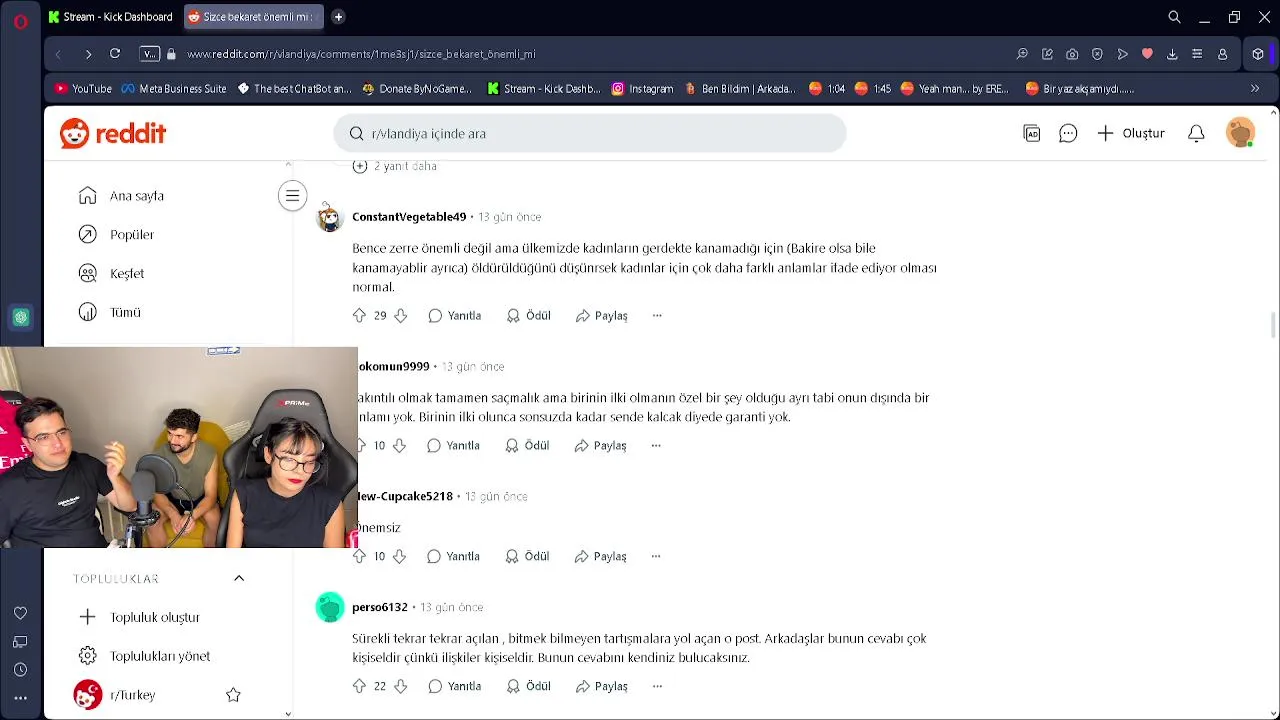Viewport: 1280px width, 720px height.
Task: Open more options on ConstantVegetable49's comment
Action: pyautogui.click(x=657, y=315)
